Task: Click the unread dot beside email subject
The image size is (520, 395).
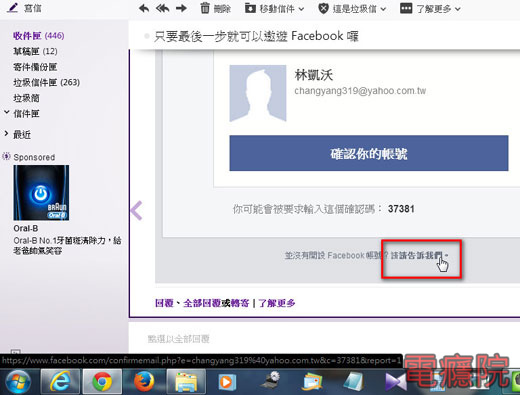Action: click(147, 36)
